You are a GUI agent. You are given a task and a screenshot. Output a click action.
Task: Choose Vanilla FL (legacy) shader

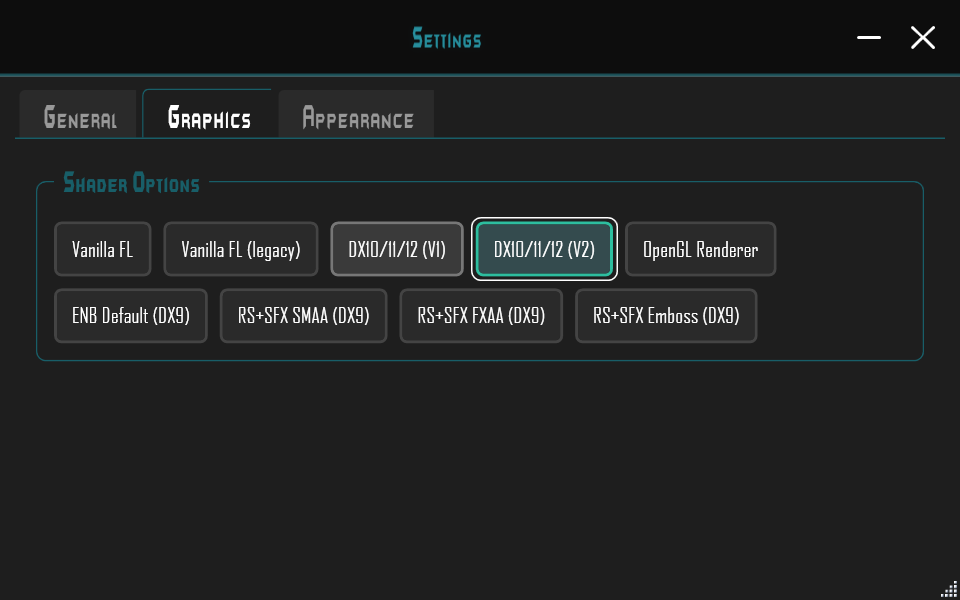[x=241, y=249]
